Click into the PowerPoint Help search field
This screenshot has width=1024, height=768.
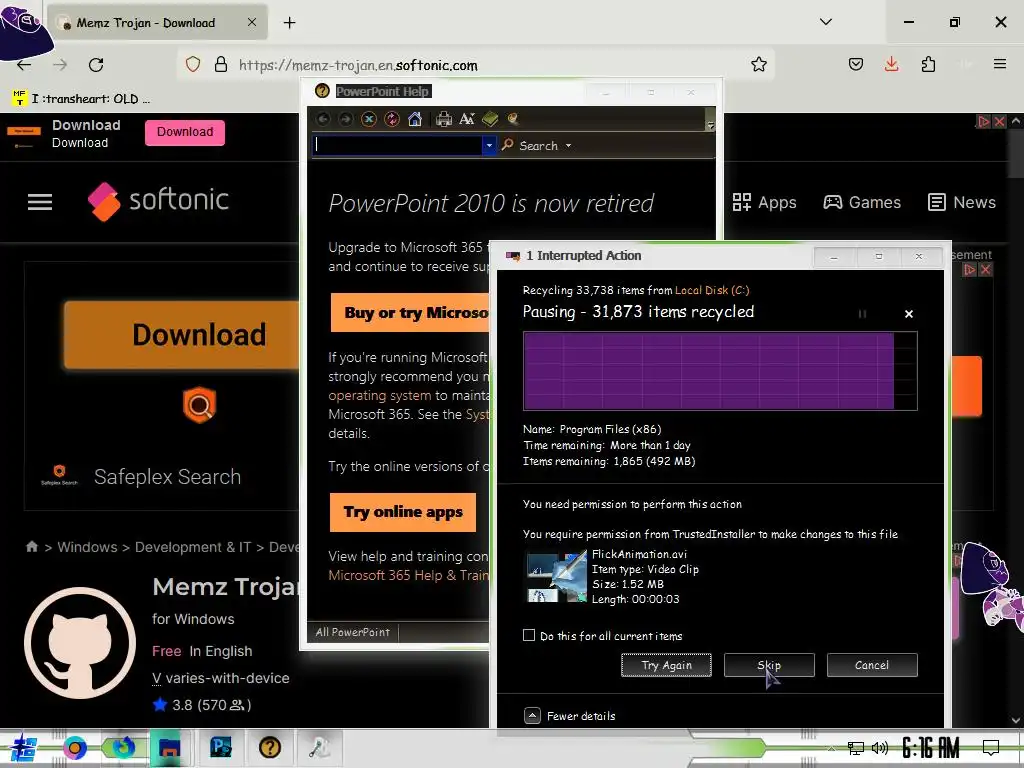click(x=398, y=146)
